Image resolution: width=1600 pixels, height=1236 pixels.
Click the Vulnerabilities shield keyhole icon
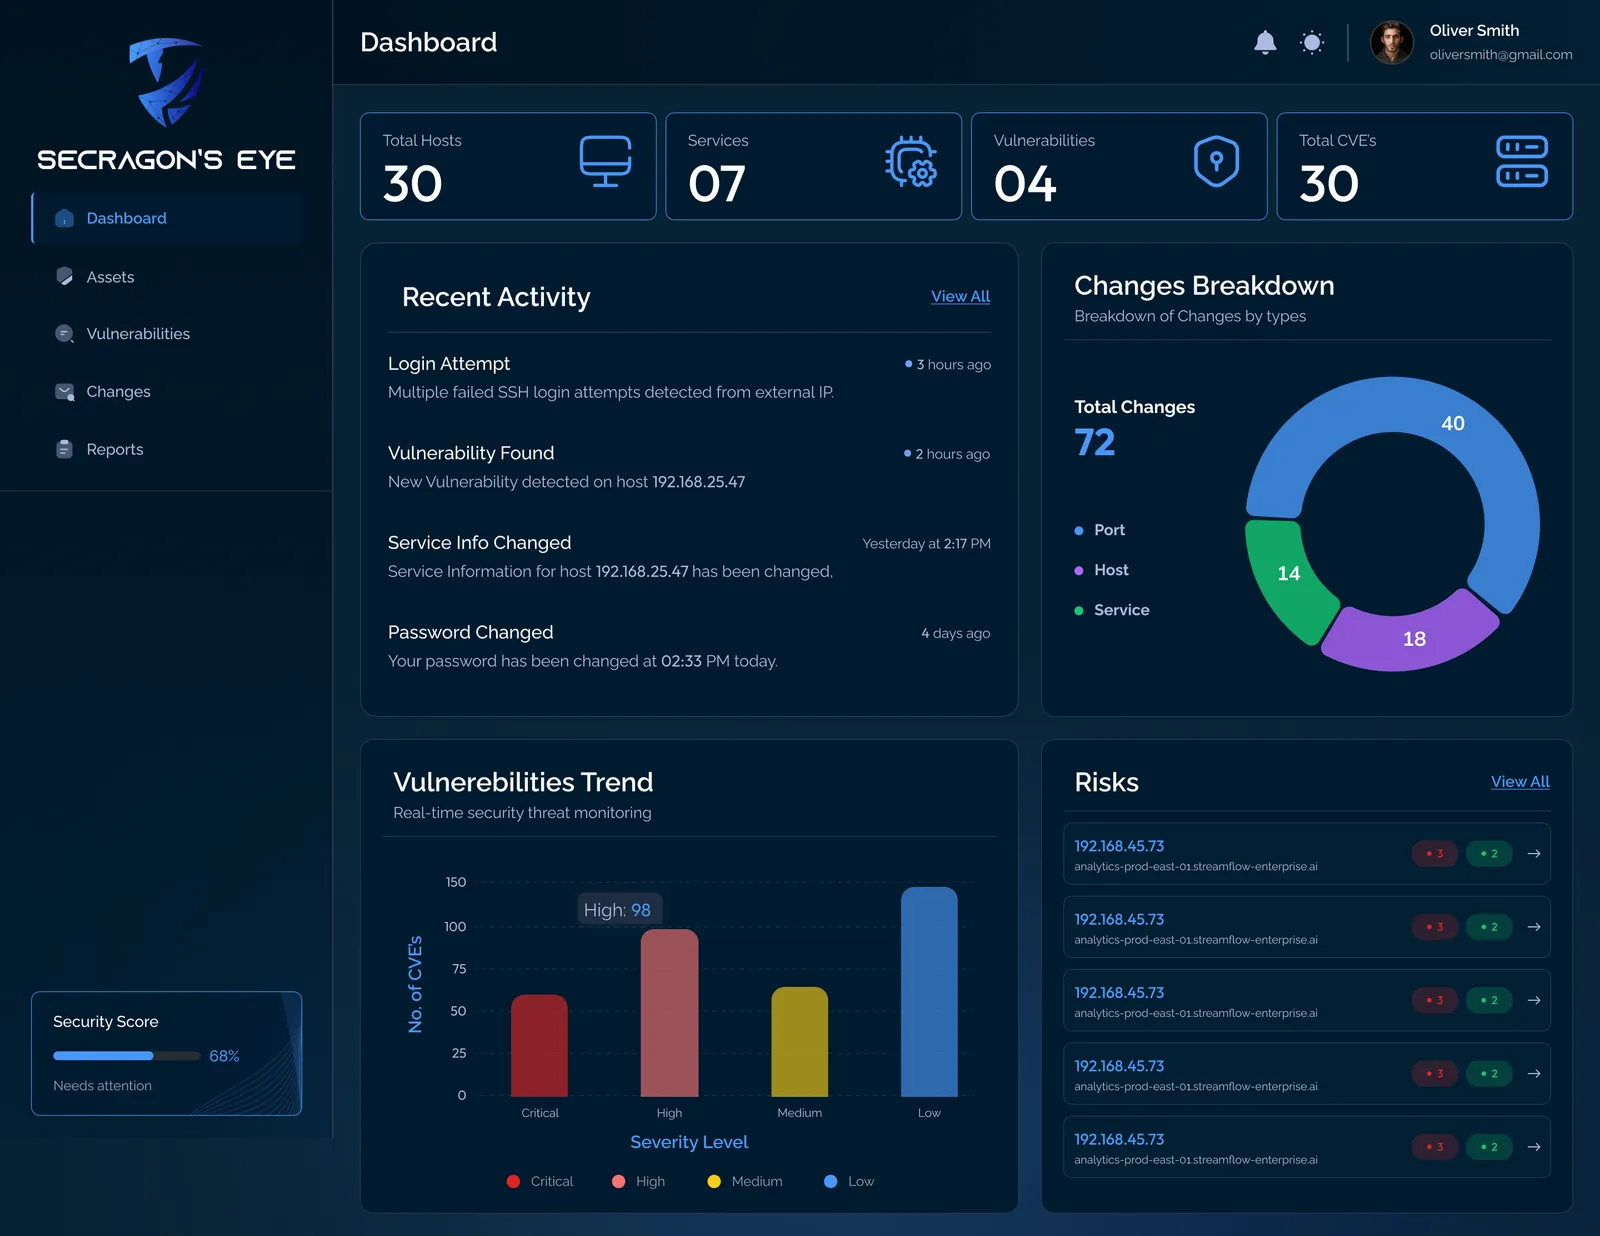1217,161
